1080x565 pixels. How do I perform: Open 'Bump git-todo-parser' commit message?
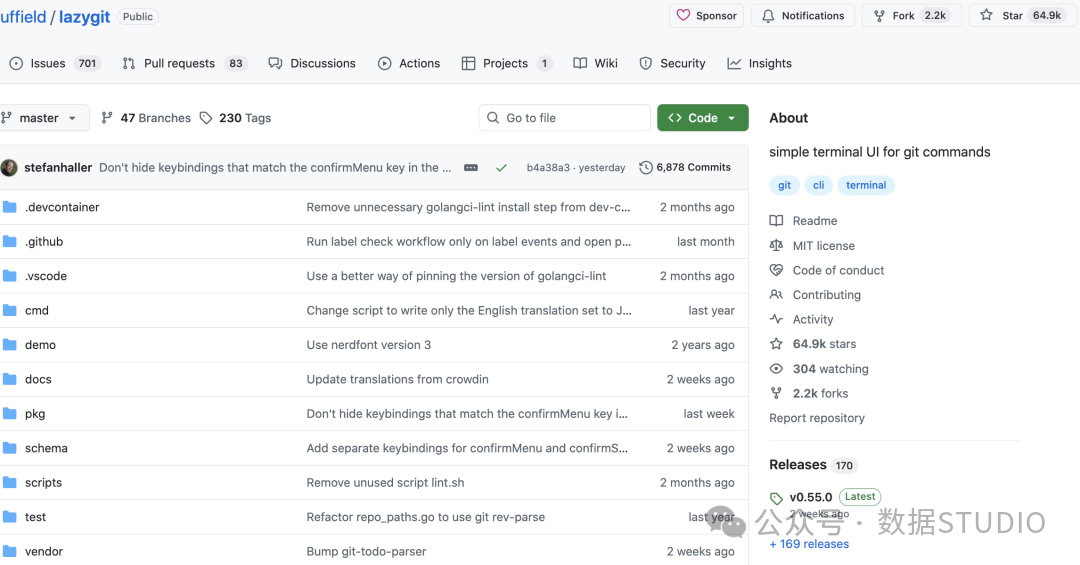[x=366, y=551]
